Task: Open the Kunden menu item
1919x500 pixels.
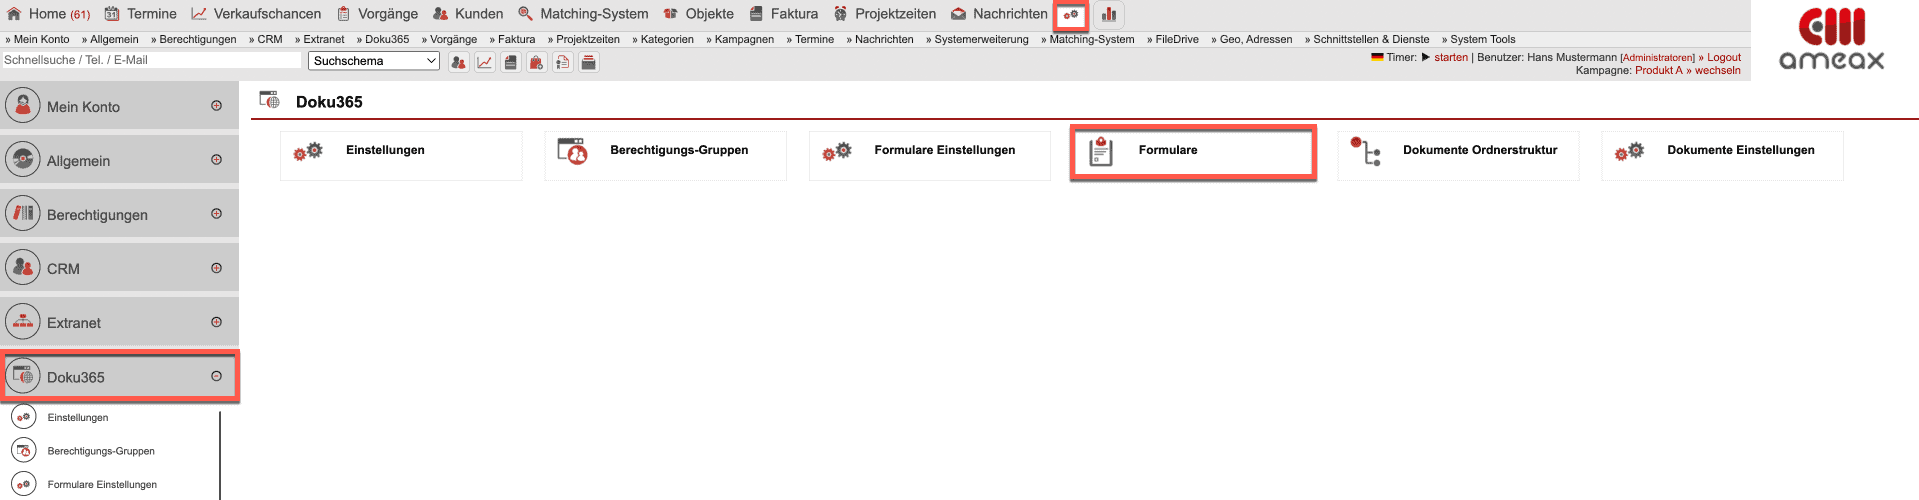Action: [x=468, y=14]
